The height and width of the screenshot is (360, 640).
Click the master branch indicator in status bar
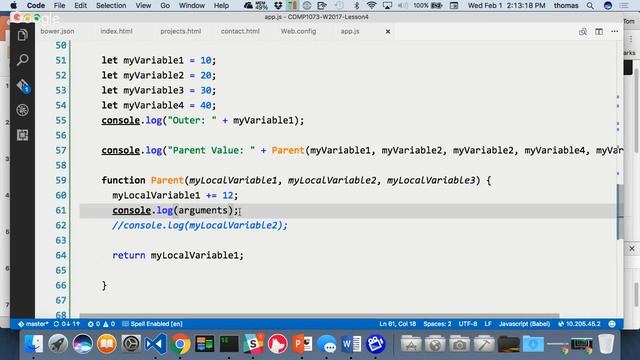click(x=33, y=324)
